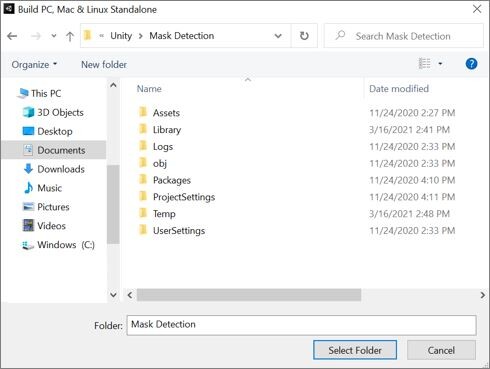Viewport: 490px width, 369px height.
Task: Click into the Folder name field
Action: click(301, 325)
